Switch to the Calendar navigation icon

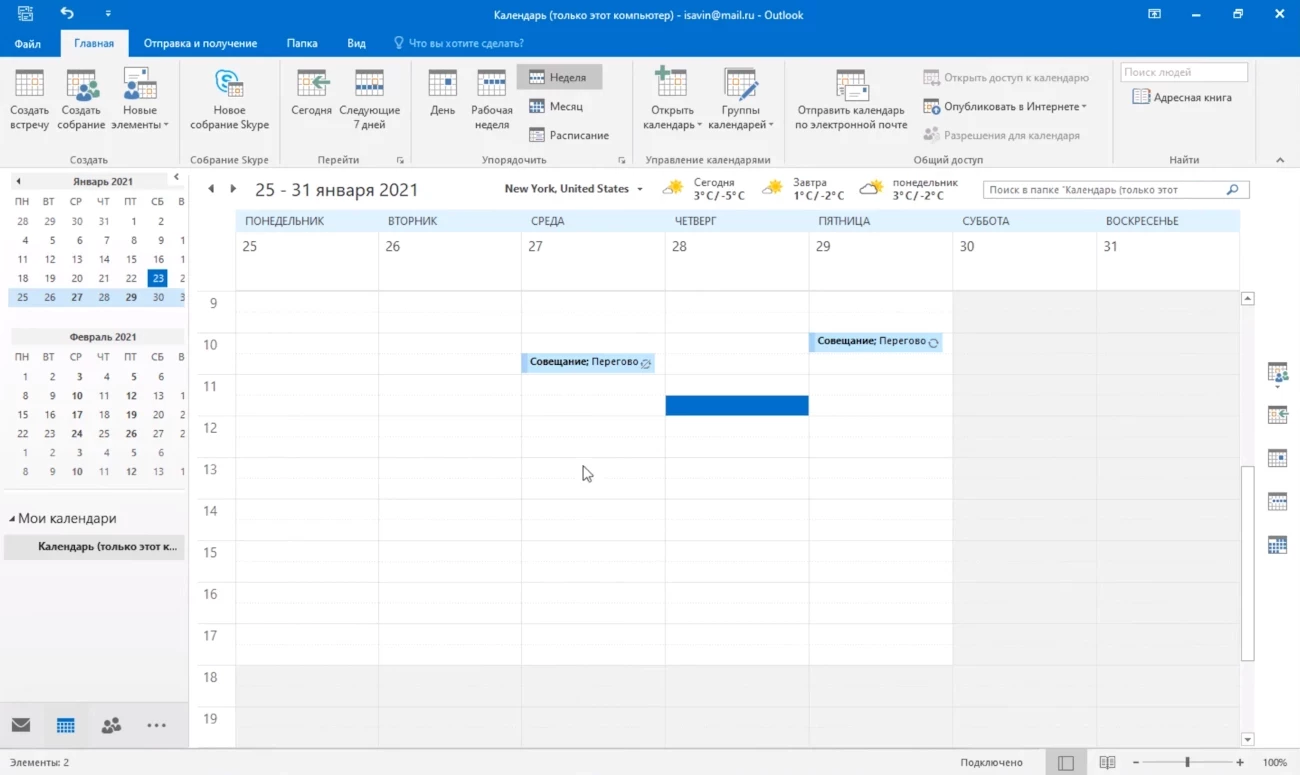click(x=66, y=726)
